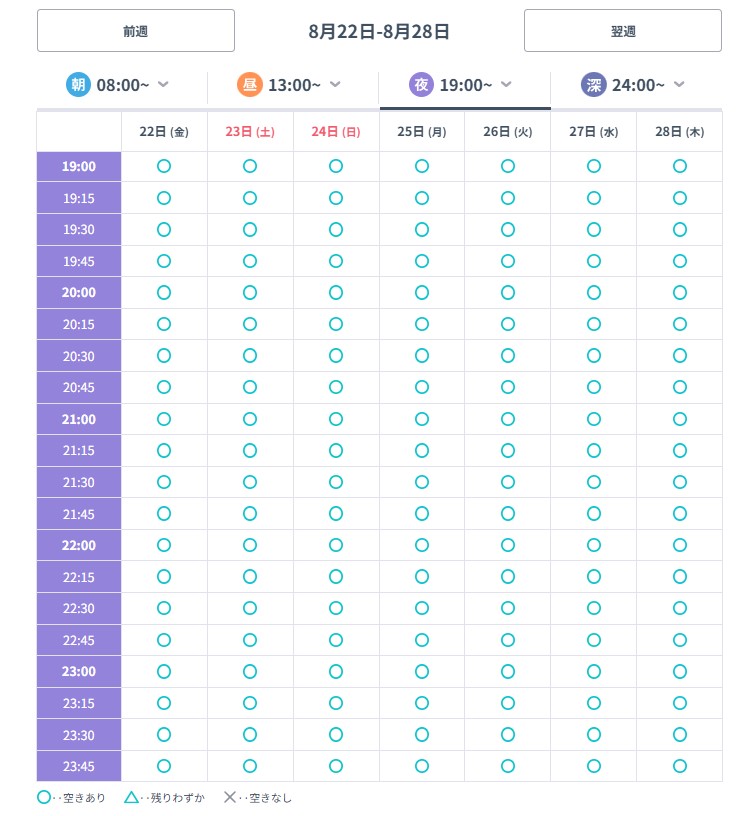Screen dimensions: 746x816
Task: Choose the 19:45 availability circle for 23日 (土)
Action: point(250,261)
